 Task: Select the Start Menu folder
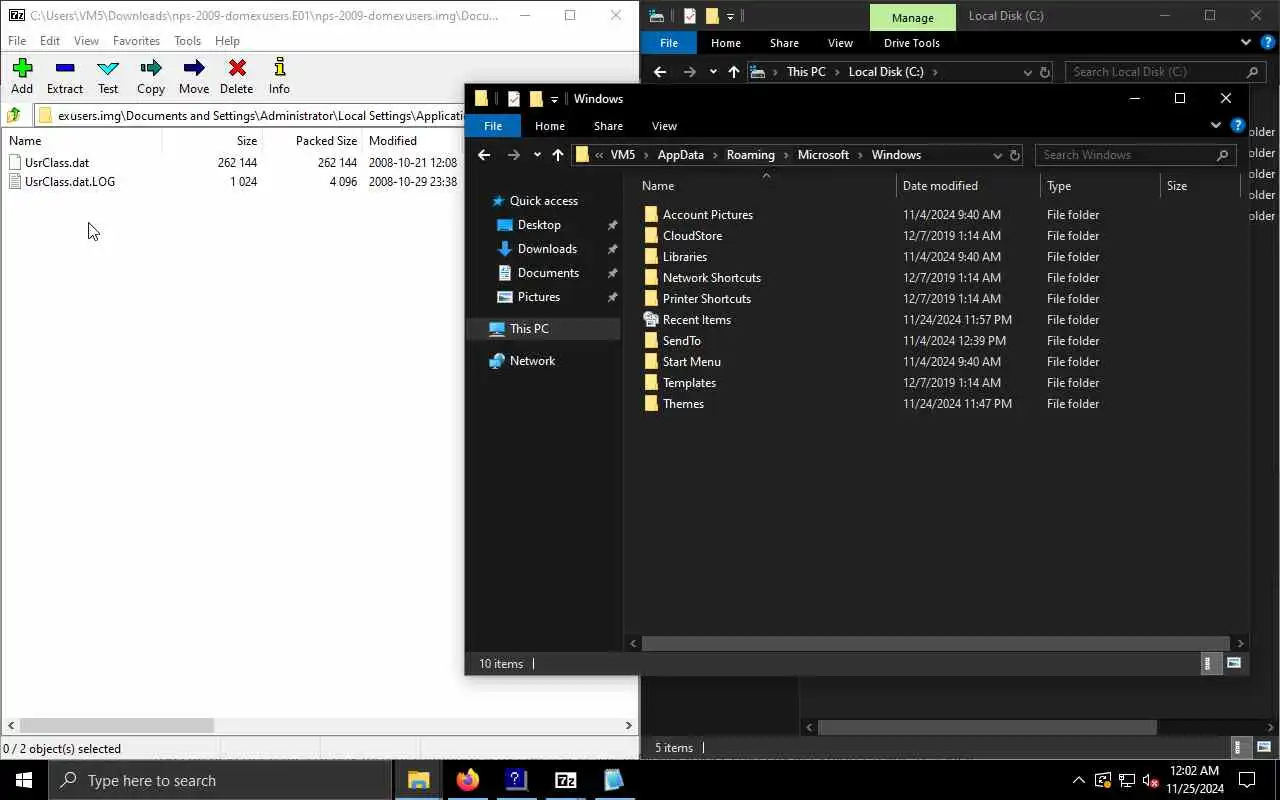[691, 362]
